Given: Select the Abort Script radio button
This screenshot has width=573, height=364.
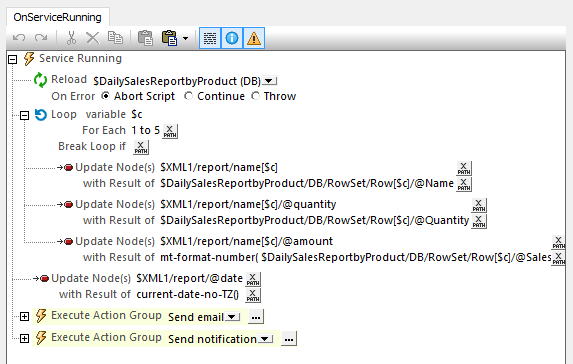Looking at the screenshot, I should (105, 96).
